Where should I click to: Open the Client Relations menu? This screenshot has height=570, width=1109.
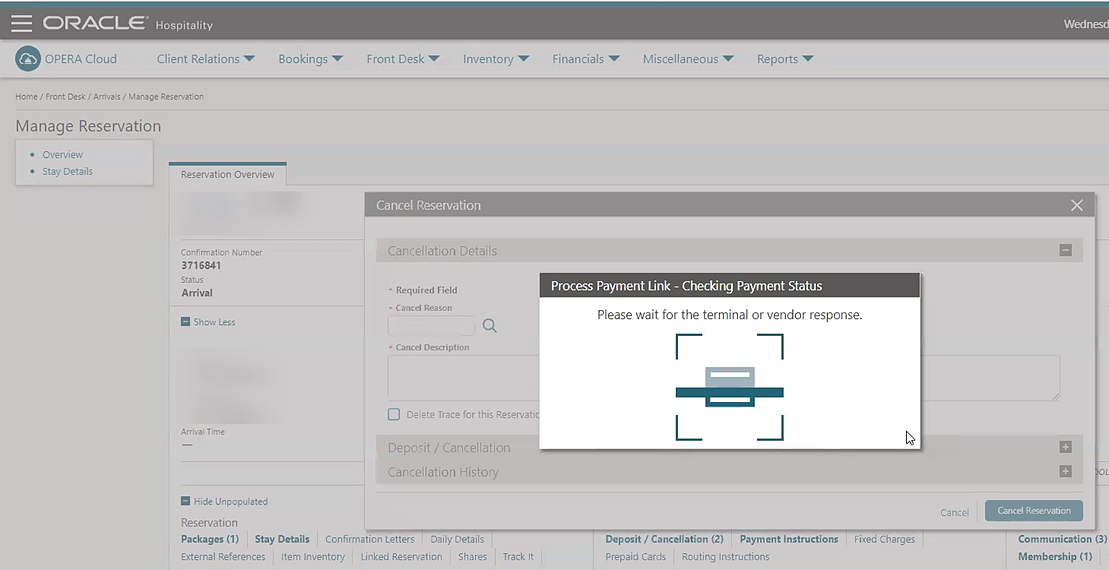205,59
